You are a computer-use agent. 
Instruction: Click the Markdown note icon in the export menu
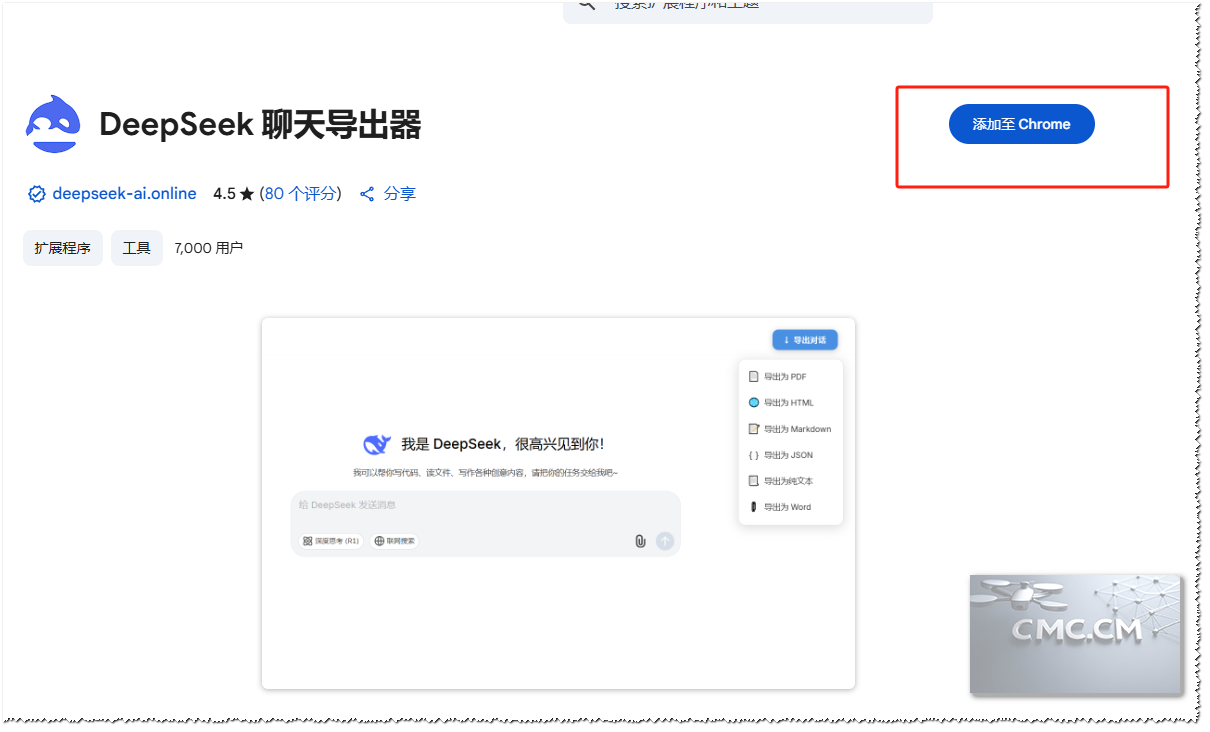(x=754, y=429)
